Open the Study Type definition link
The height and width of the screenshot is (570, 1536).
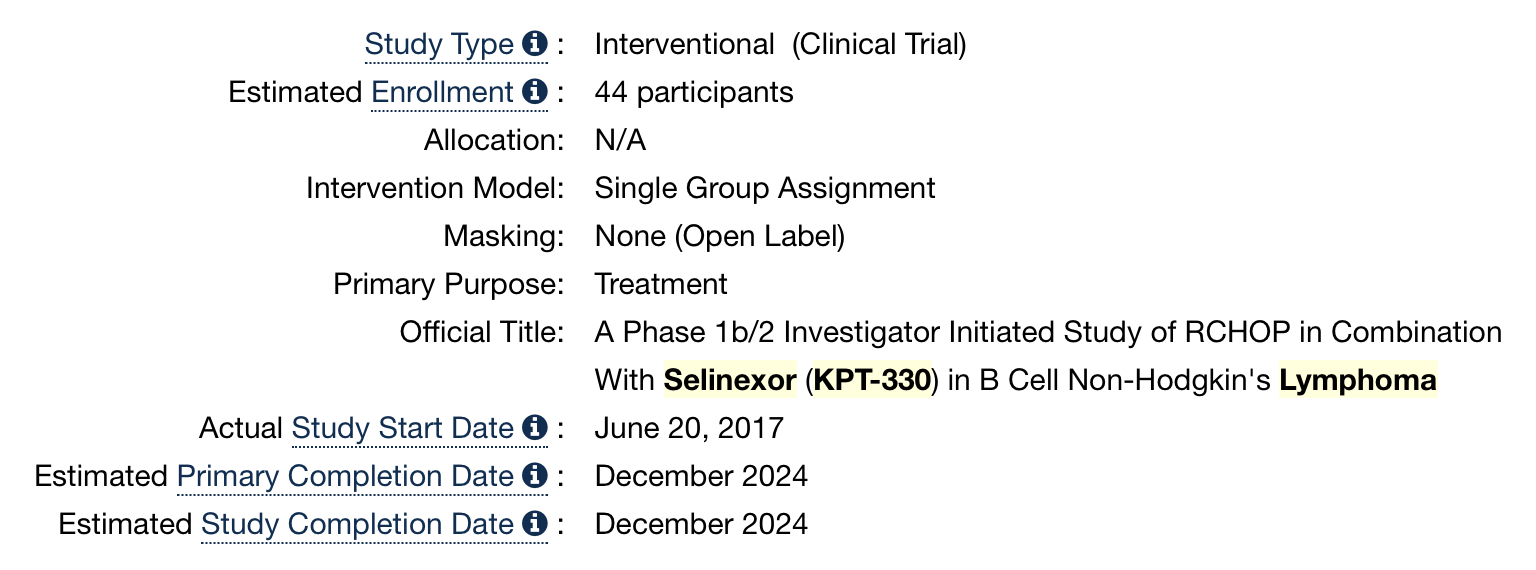[439, 45]
